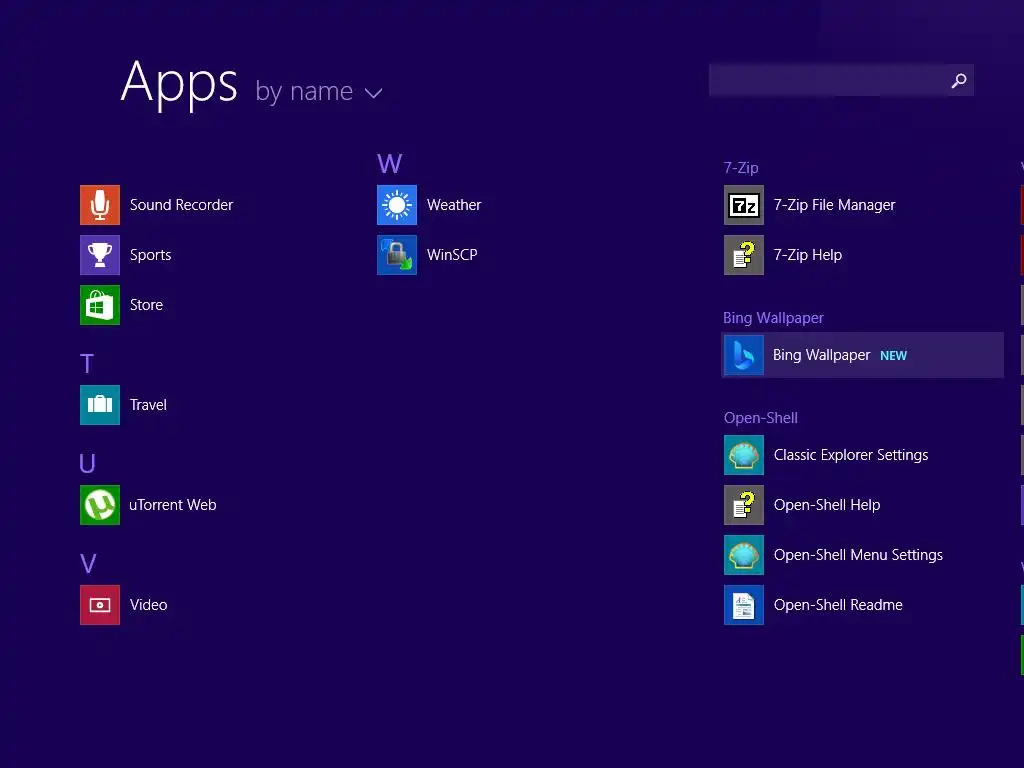Image resolution: width=1024 pixels, height=768 pixels.
Task: Select the Open-Shell group heading
Action: [x=761, y=418]
